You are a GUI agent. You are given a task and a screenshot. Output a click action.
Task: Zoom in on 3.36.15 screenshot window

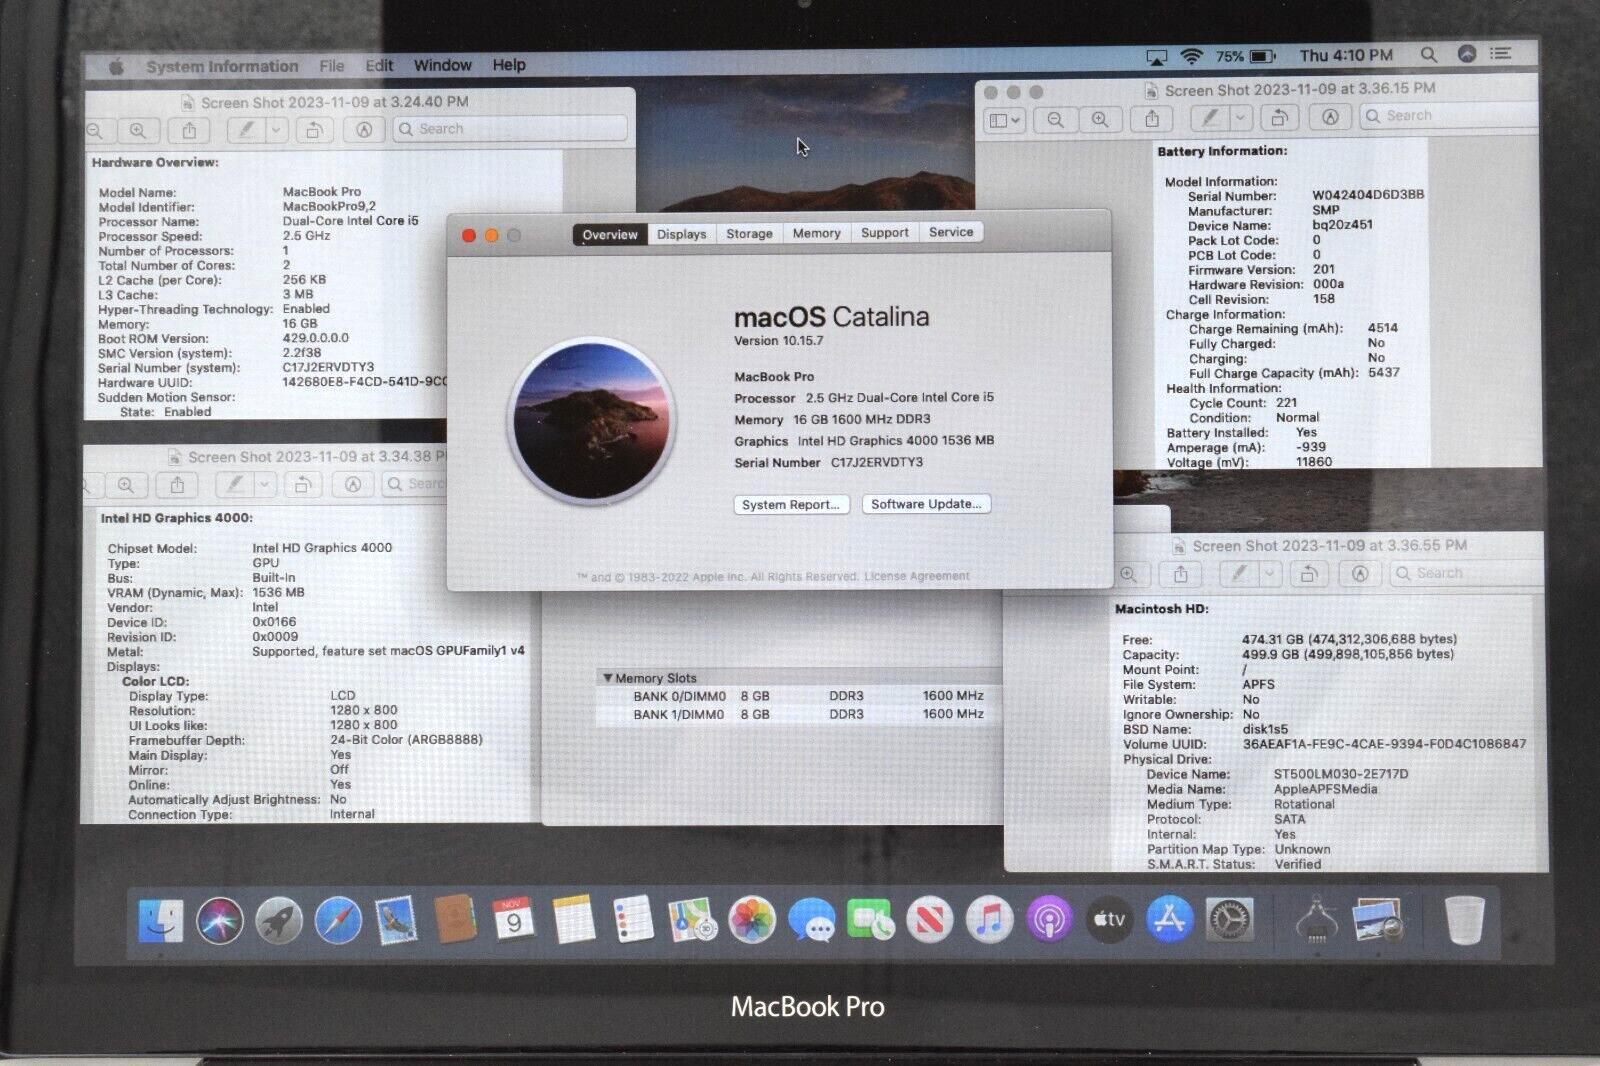point(1100,119)
